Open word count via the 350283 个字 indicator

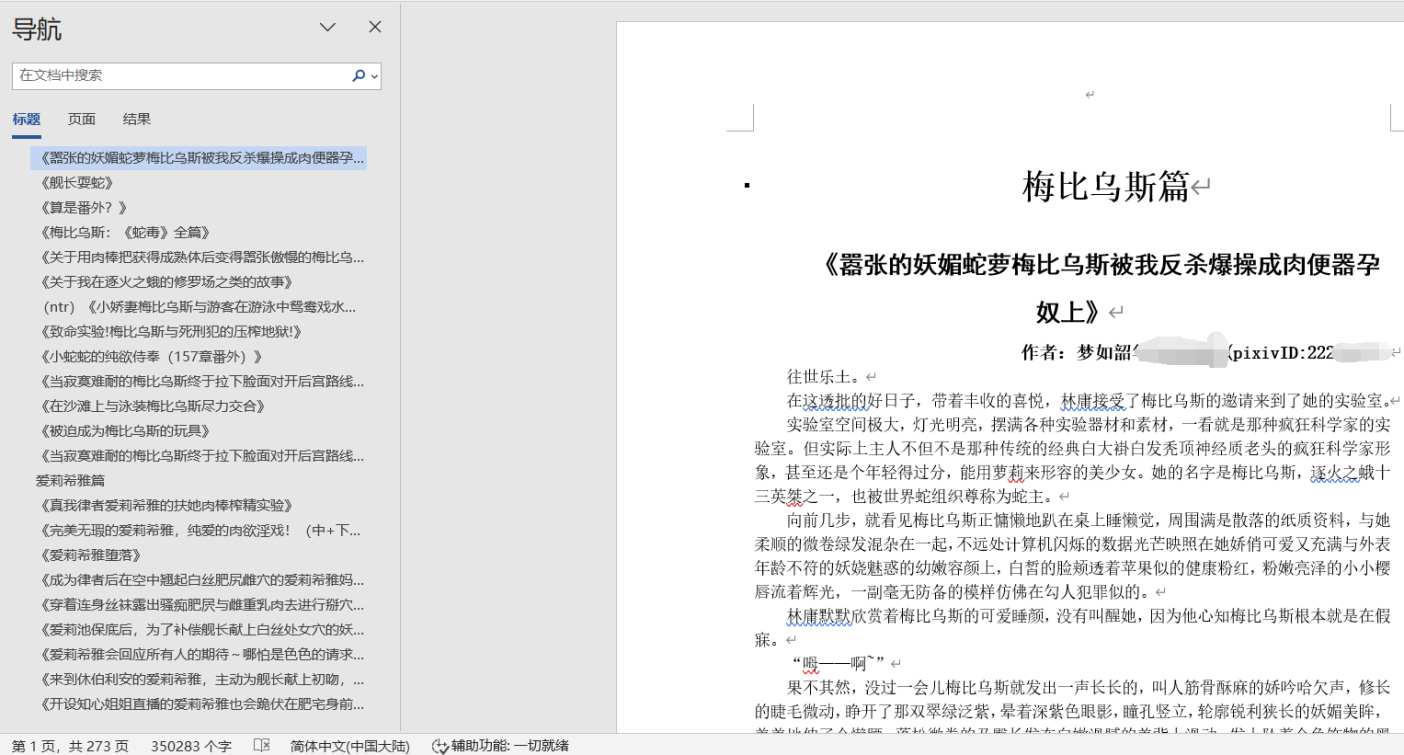tap(181, 744)
